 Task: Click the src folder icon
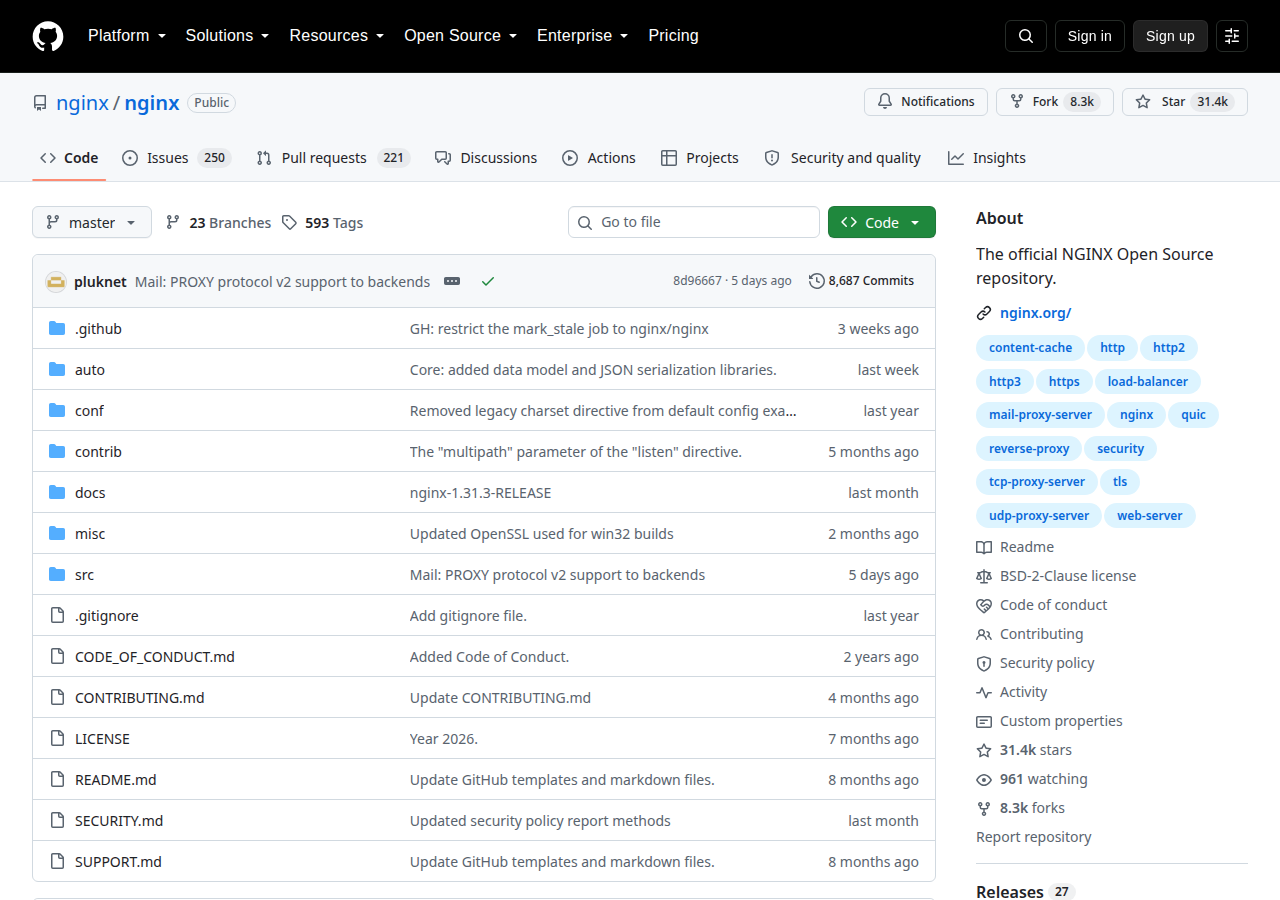coord(57,575)
